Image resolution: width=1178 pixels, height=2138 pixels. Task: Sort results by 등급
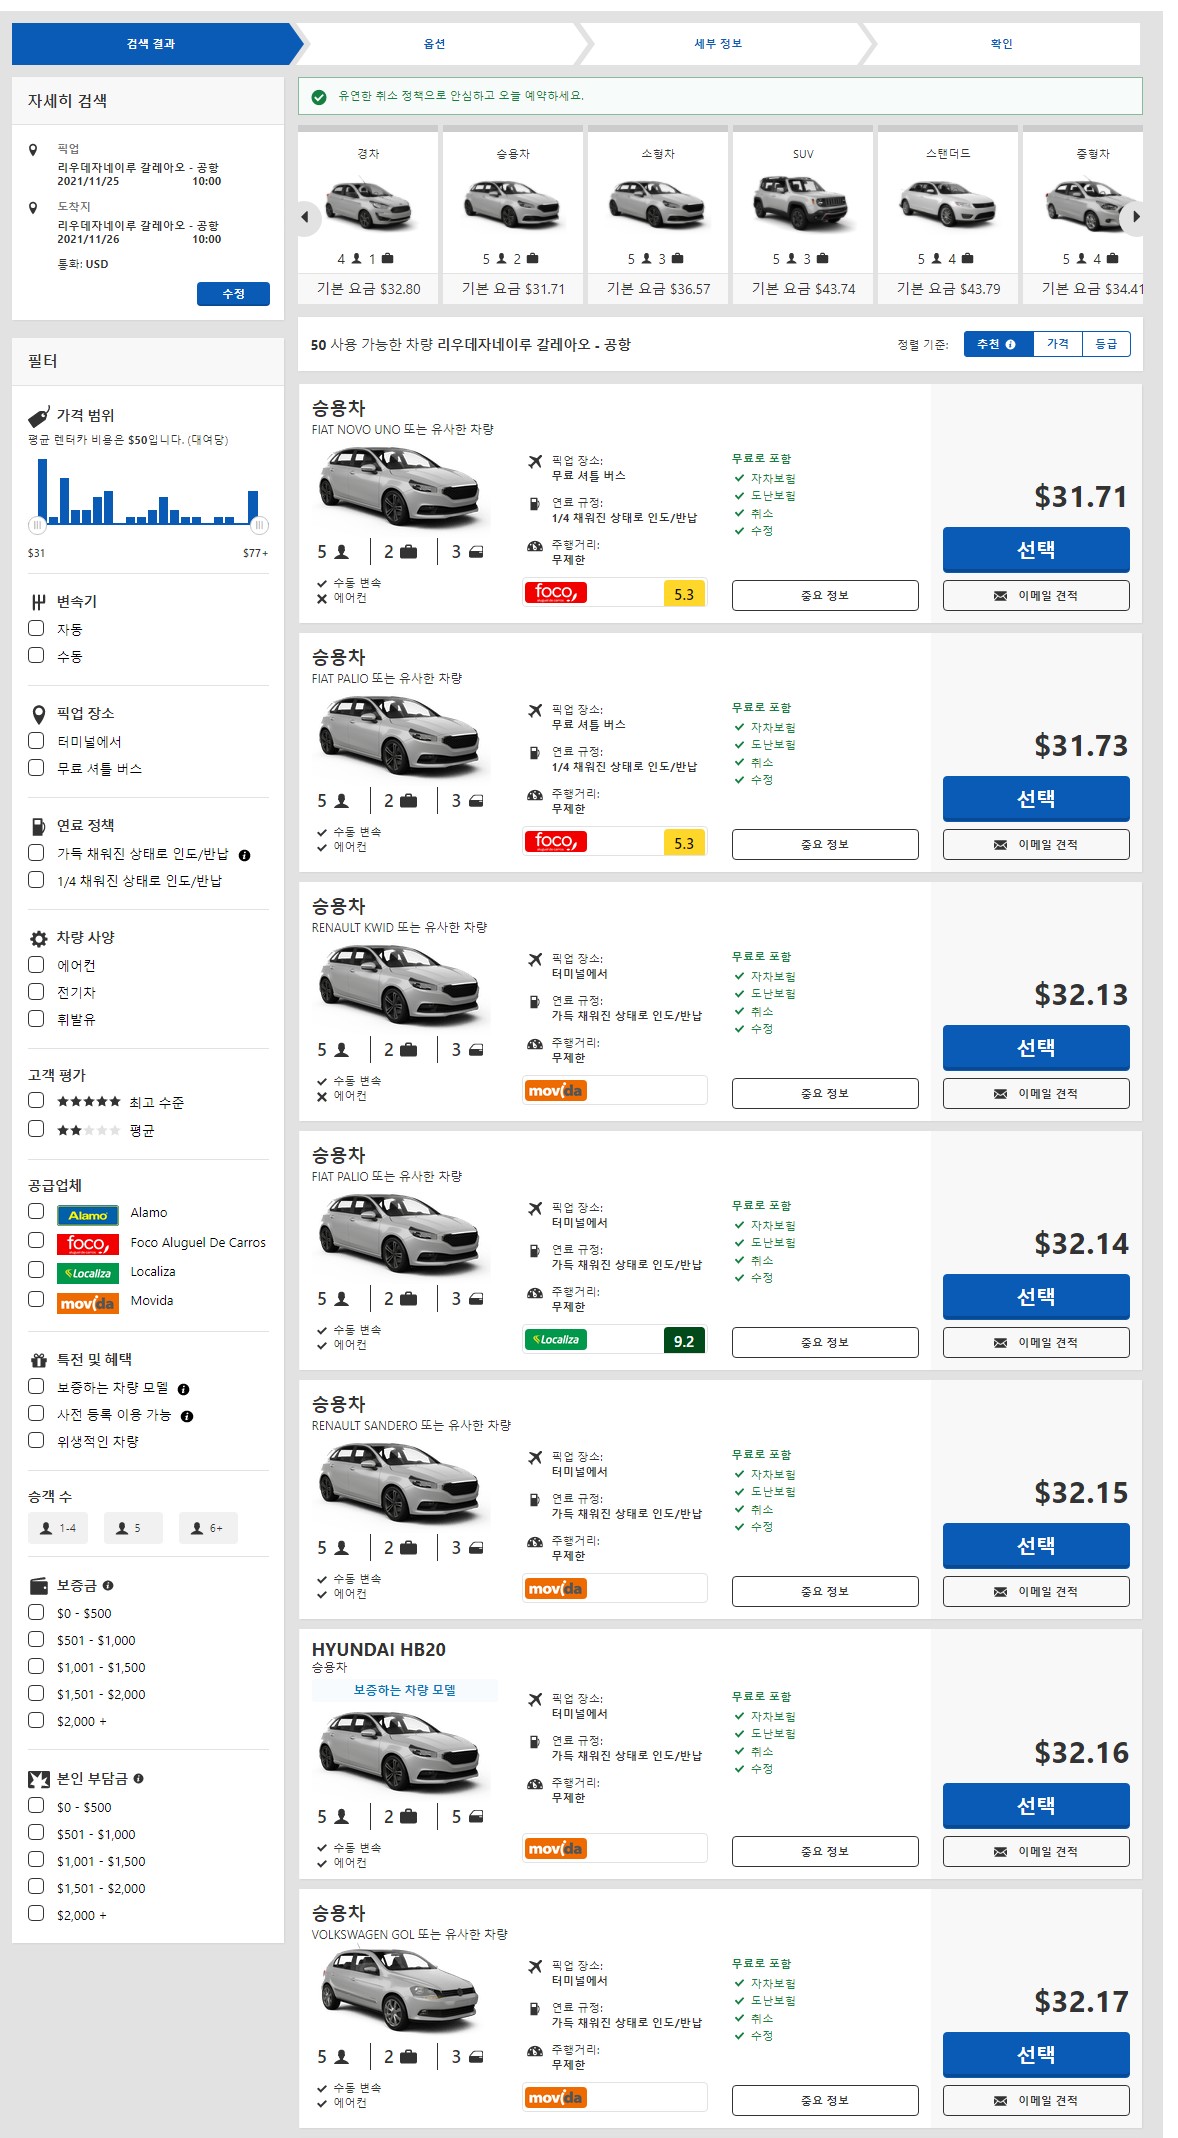pyautogui.click(x=1106, y=344)
